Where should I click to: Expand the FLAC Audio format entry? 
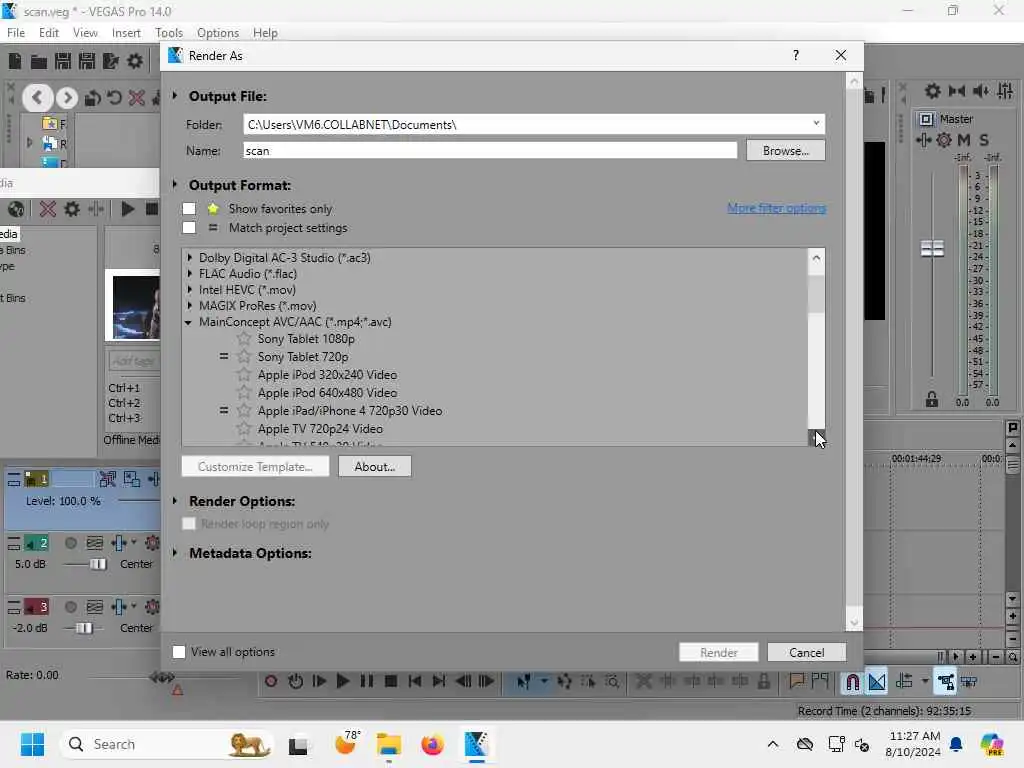(x=189, y=274)
